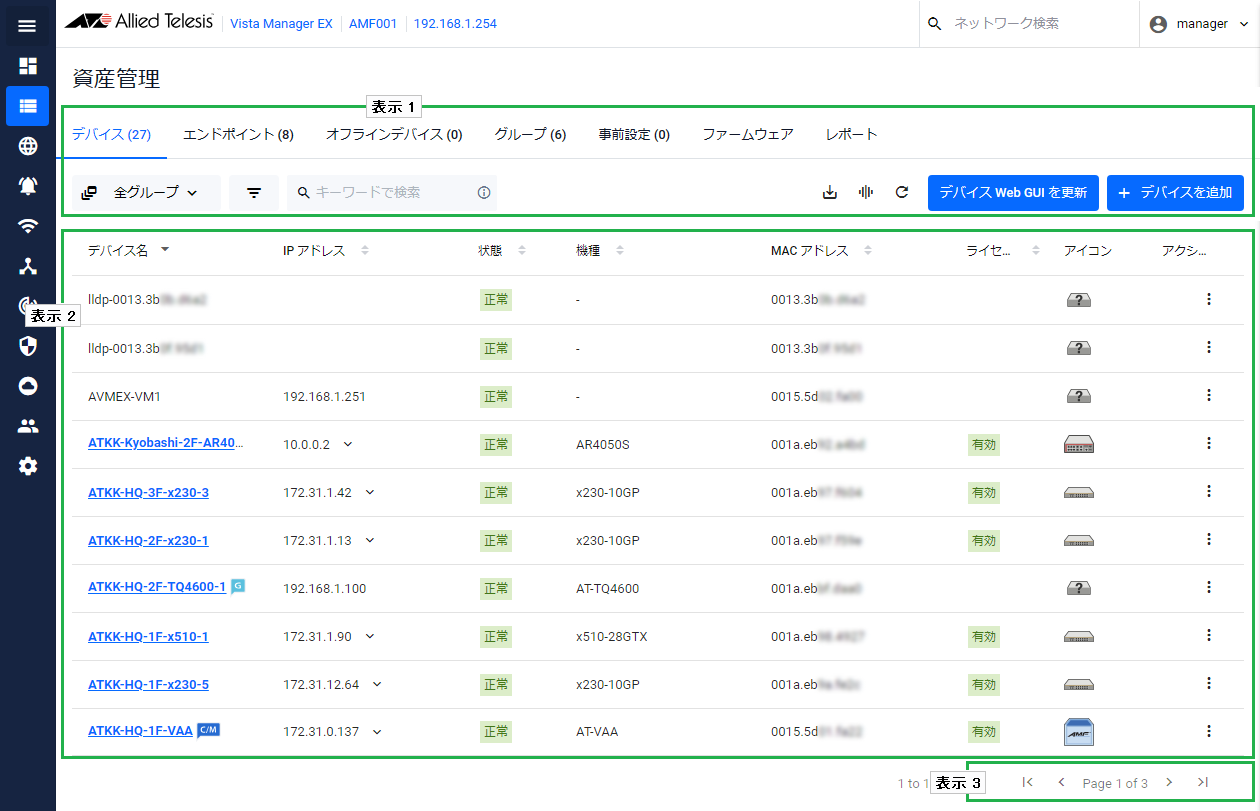Click the デバイスを追加 button
This screenshot has height=811, width=1260.
pyautogui.click(x=1175, y=192)
